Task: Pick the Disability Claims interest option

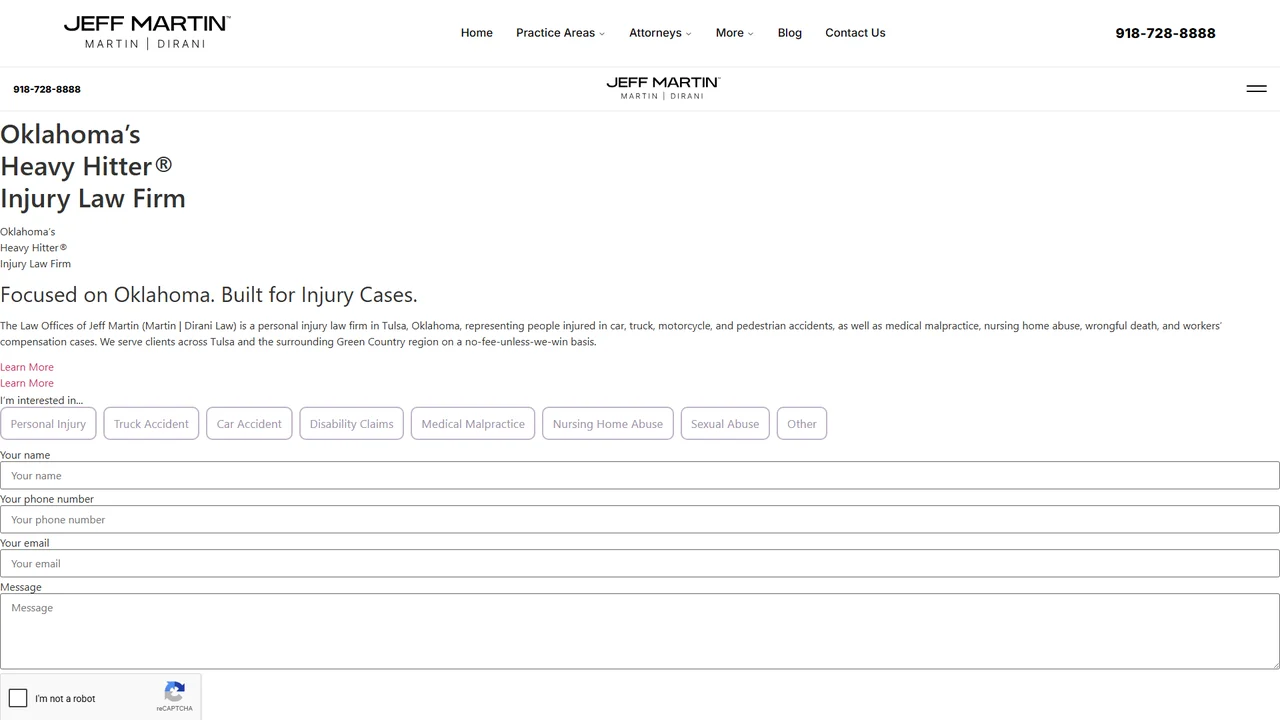Action: [351, 424]
